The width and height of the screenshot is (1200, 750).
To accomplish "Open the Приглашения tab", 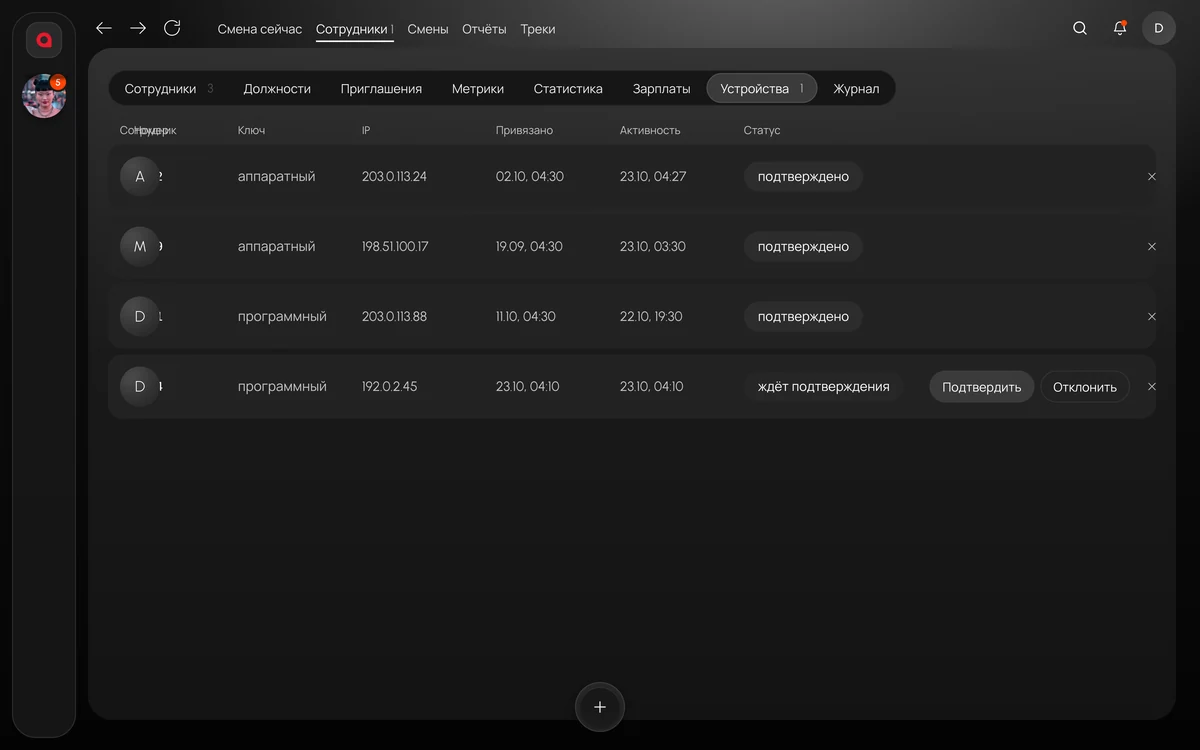I will [x=381, y=88].
